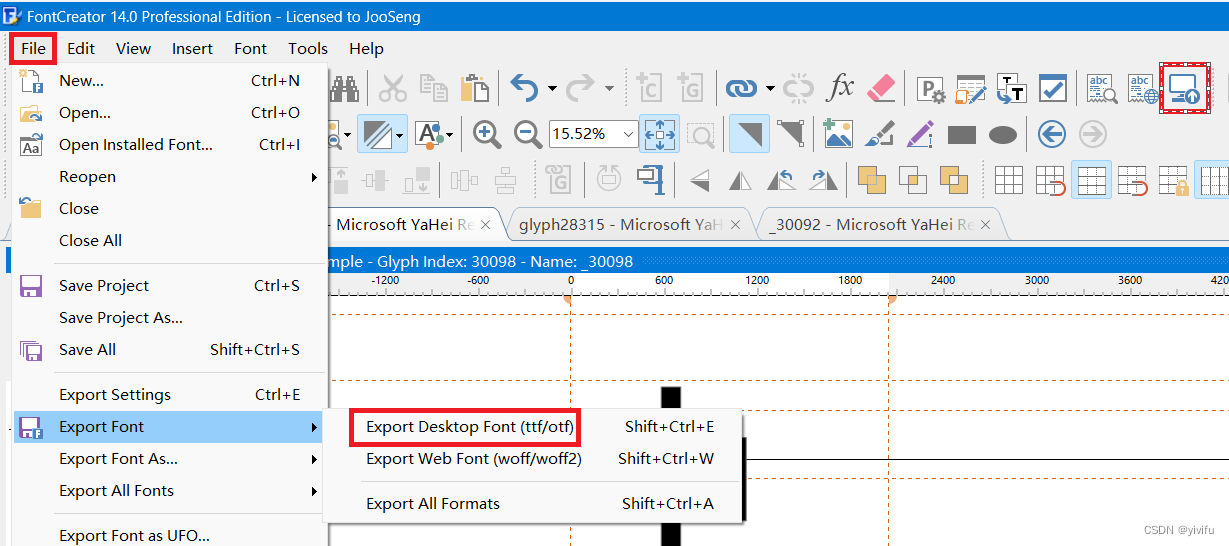Select Open Installed Font menu entry
Viewport: 1229px width, 546px height.
[x=170, y=145]
